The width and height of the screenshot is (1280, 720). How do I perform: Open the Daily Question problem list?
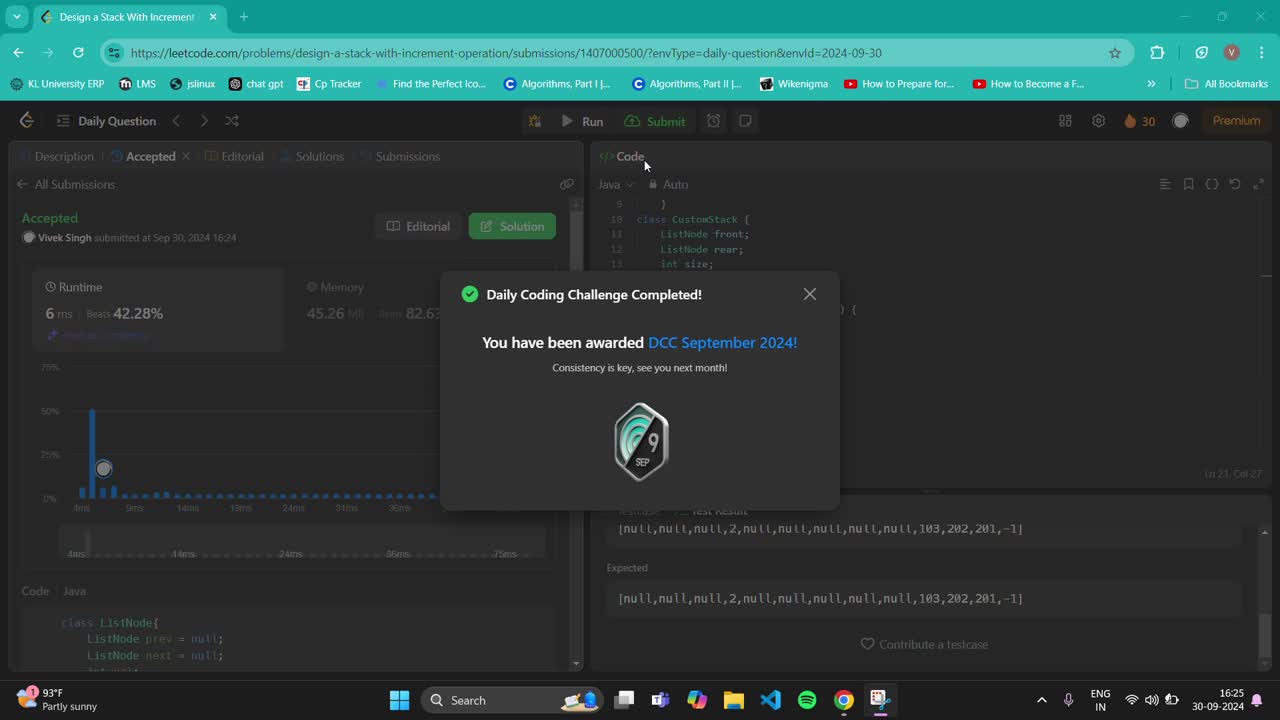tap(106, 121)
